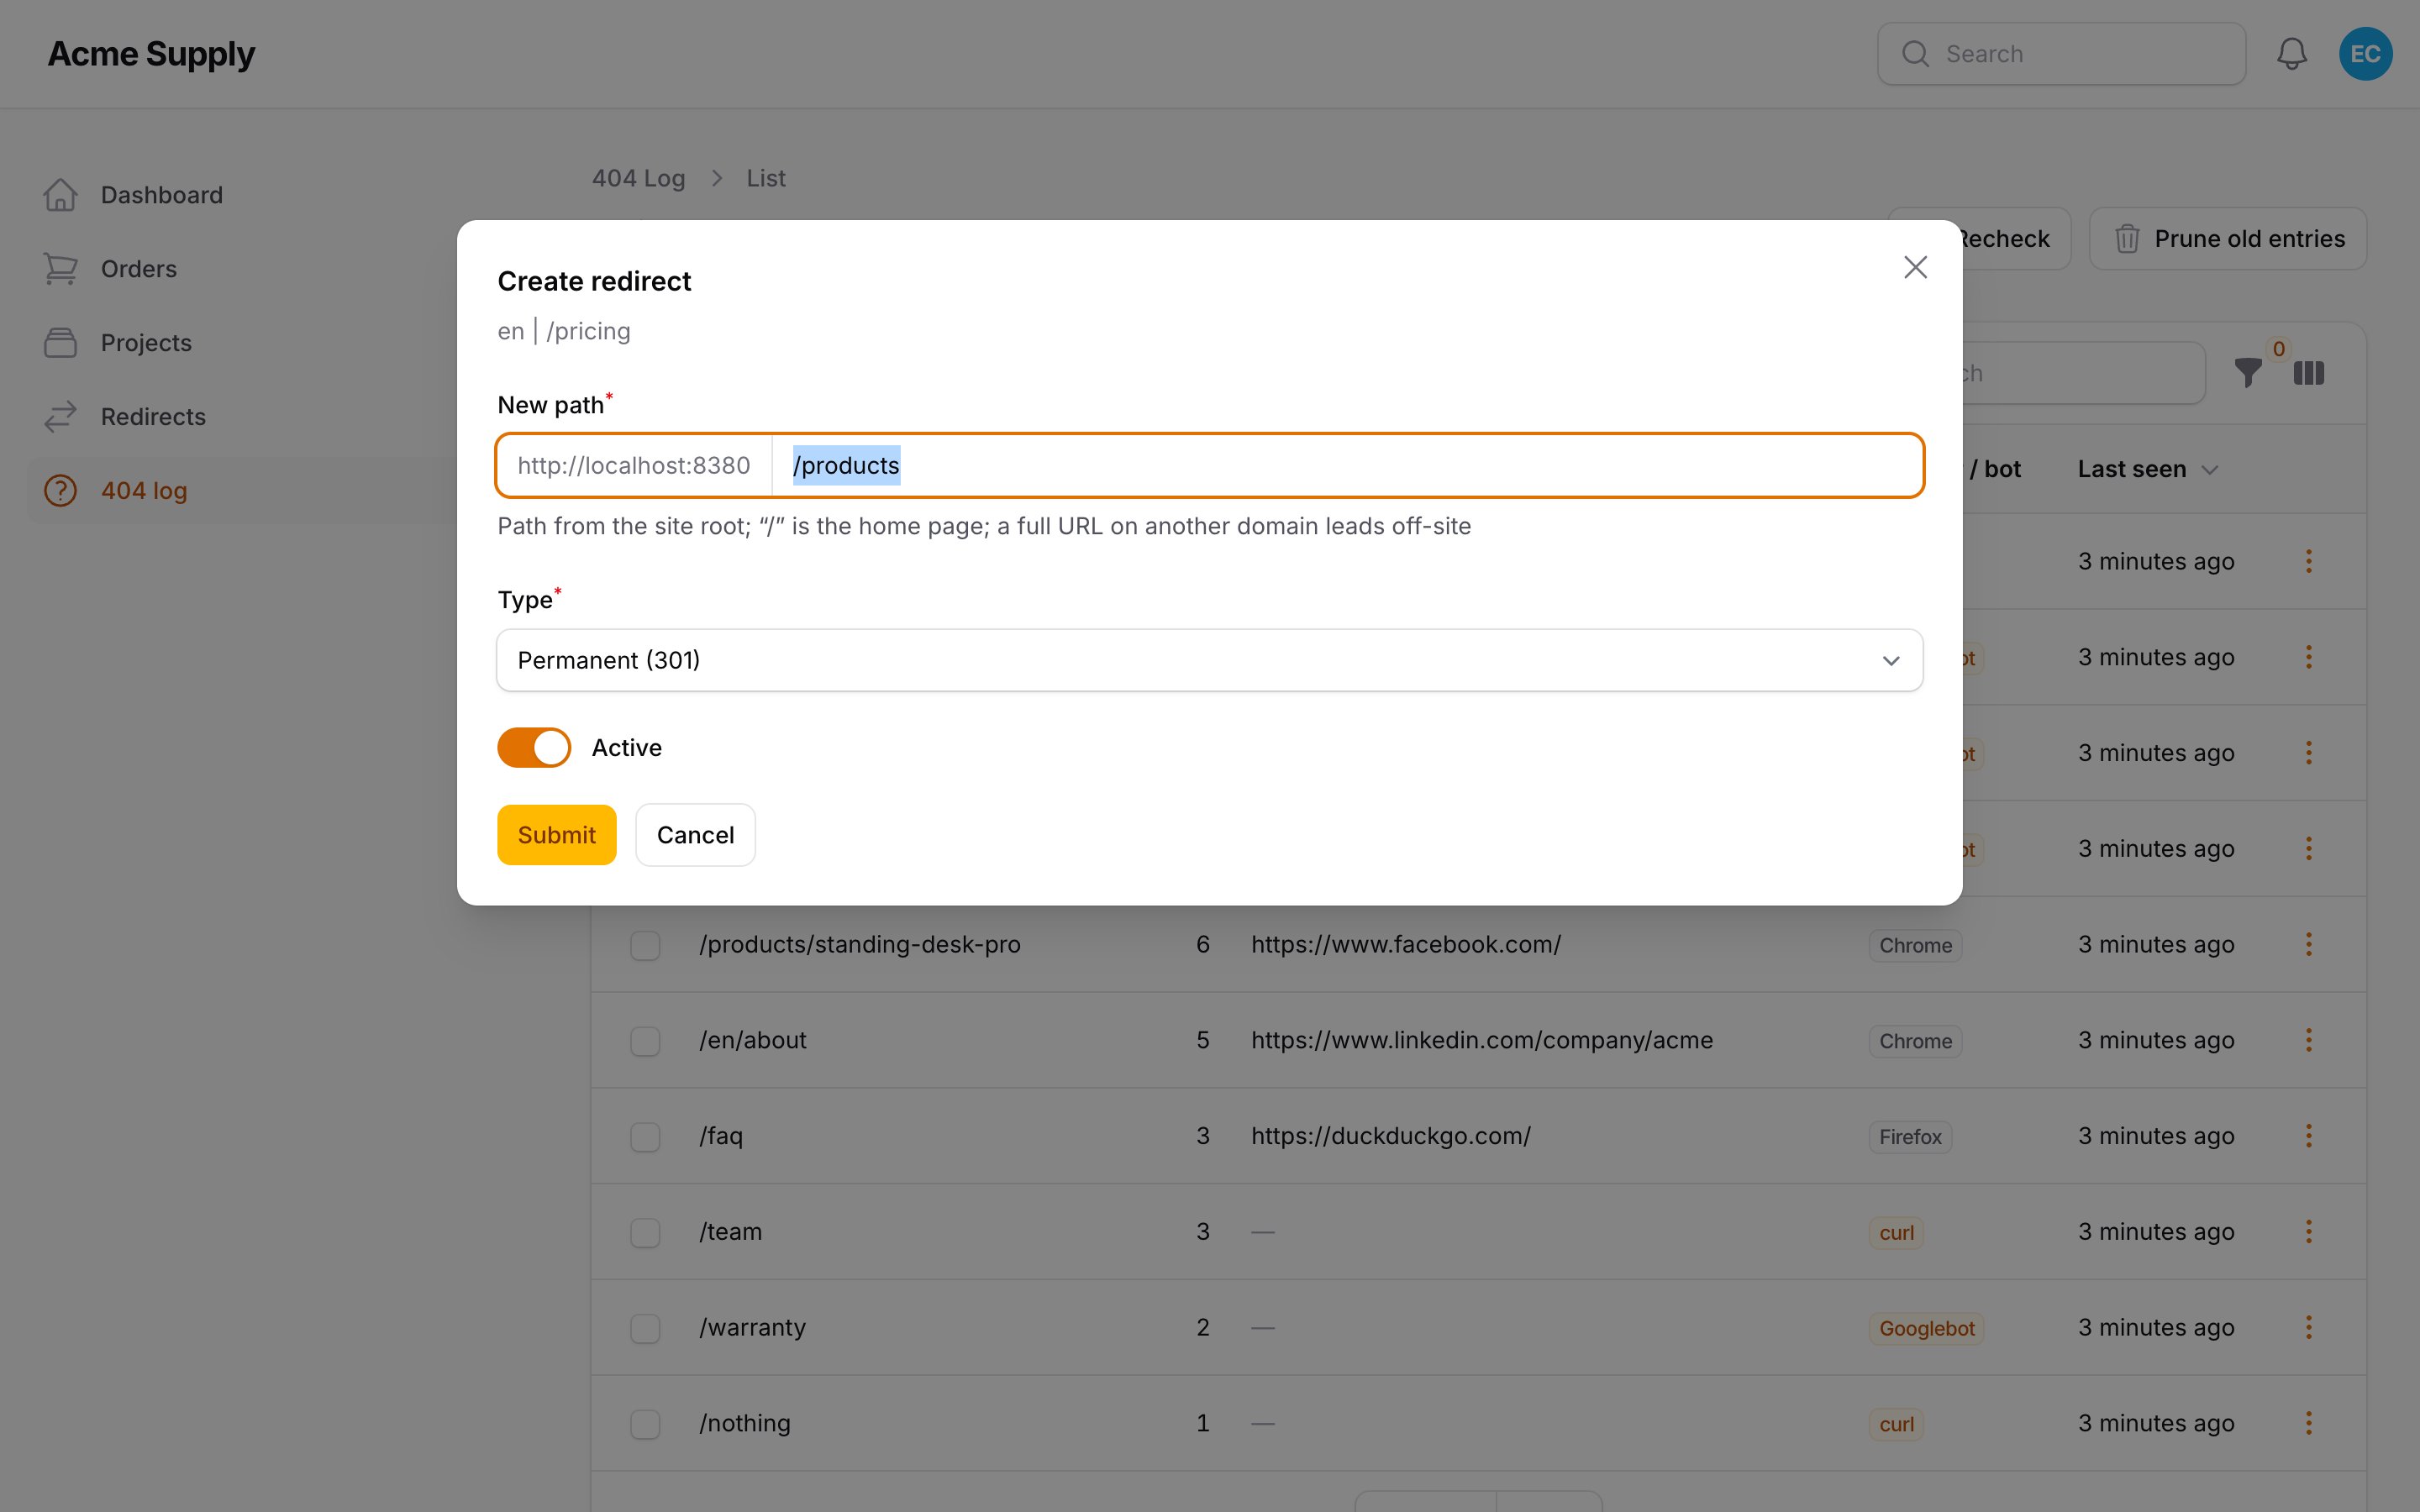2420x1512 pixels.
Task: Click the /products/standing-desk-pro path cell
Action: 860,944
